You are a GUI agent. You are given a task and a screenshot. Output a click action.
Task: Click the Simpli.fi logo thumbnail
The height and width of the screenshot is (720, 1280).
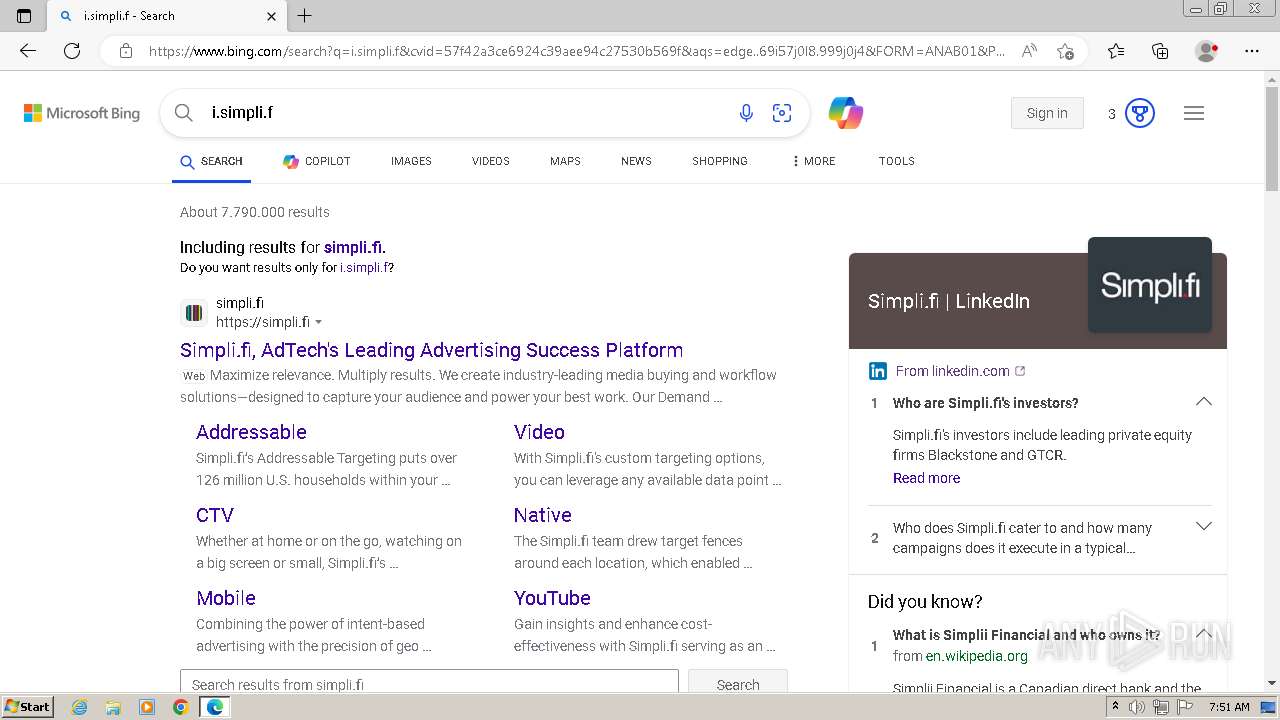click(x=1150, y=285)
